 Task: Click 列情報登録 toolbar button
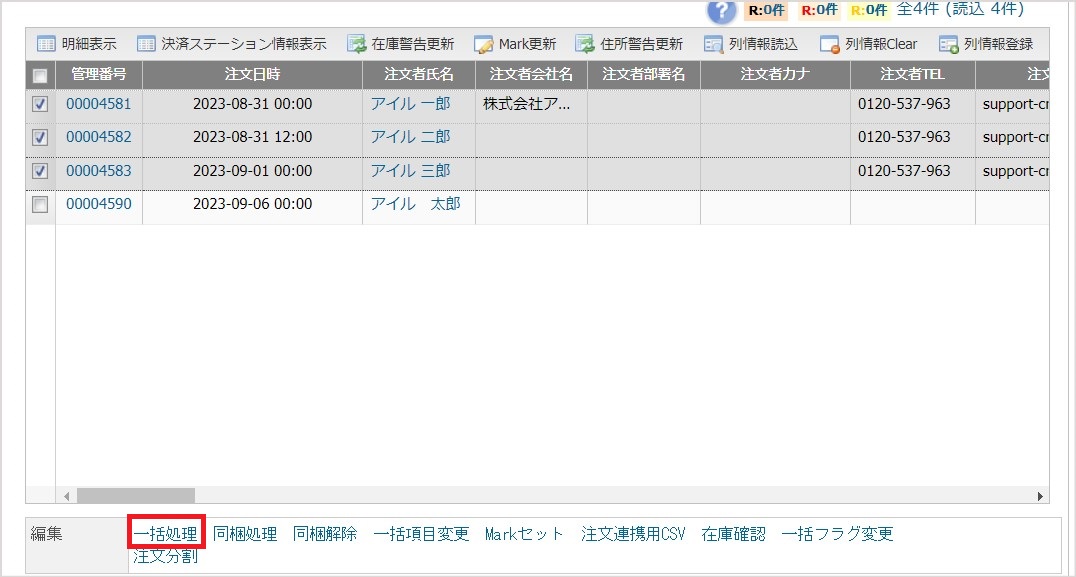coord(986,44)
